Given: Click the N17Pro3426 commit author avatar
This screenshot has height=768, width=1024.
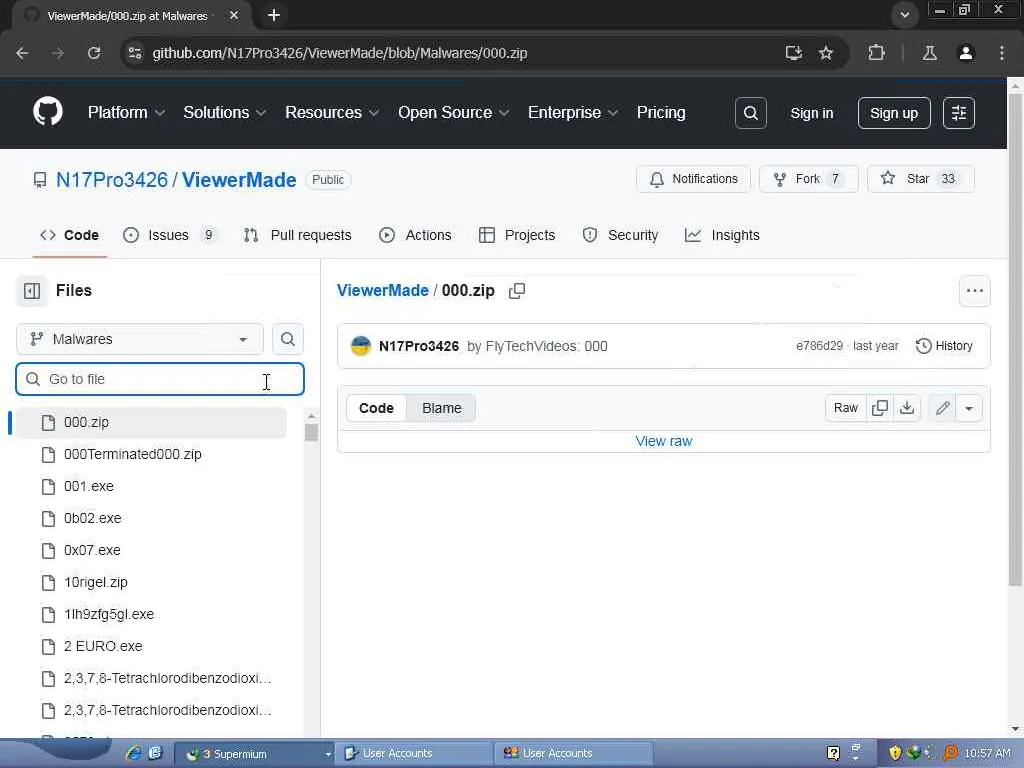Looking at the screenshot, I should coord(360,346).
